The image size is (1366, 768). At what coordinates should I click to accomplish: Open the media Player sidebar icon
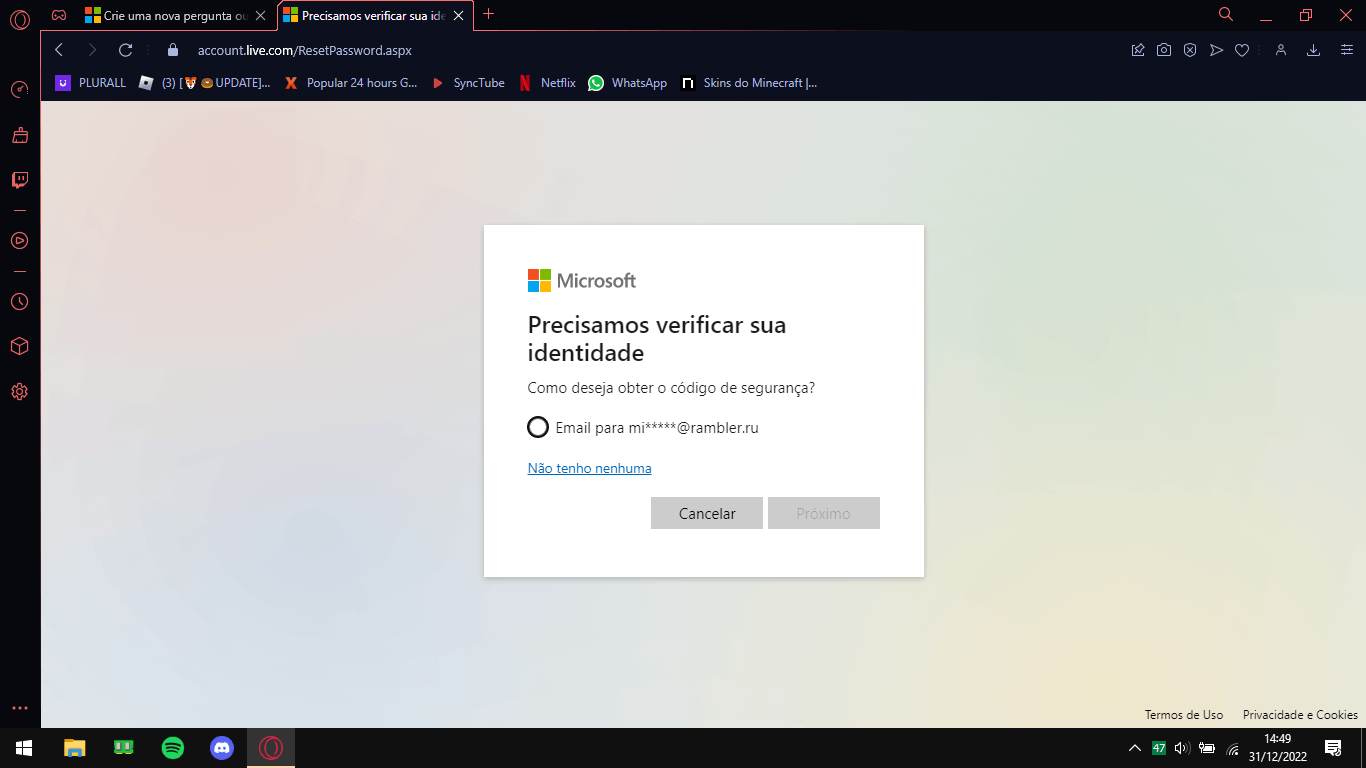[19, 240]
